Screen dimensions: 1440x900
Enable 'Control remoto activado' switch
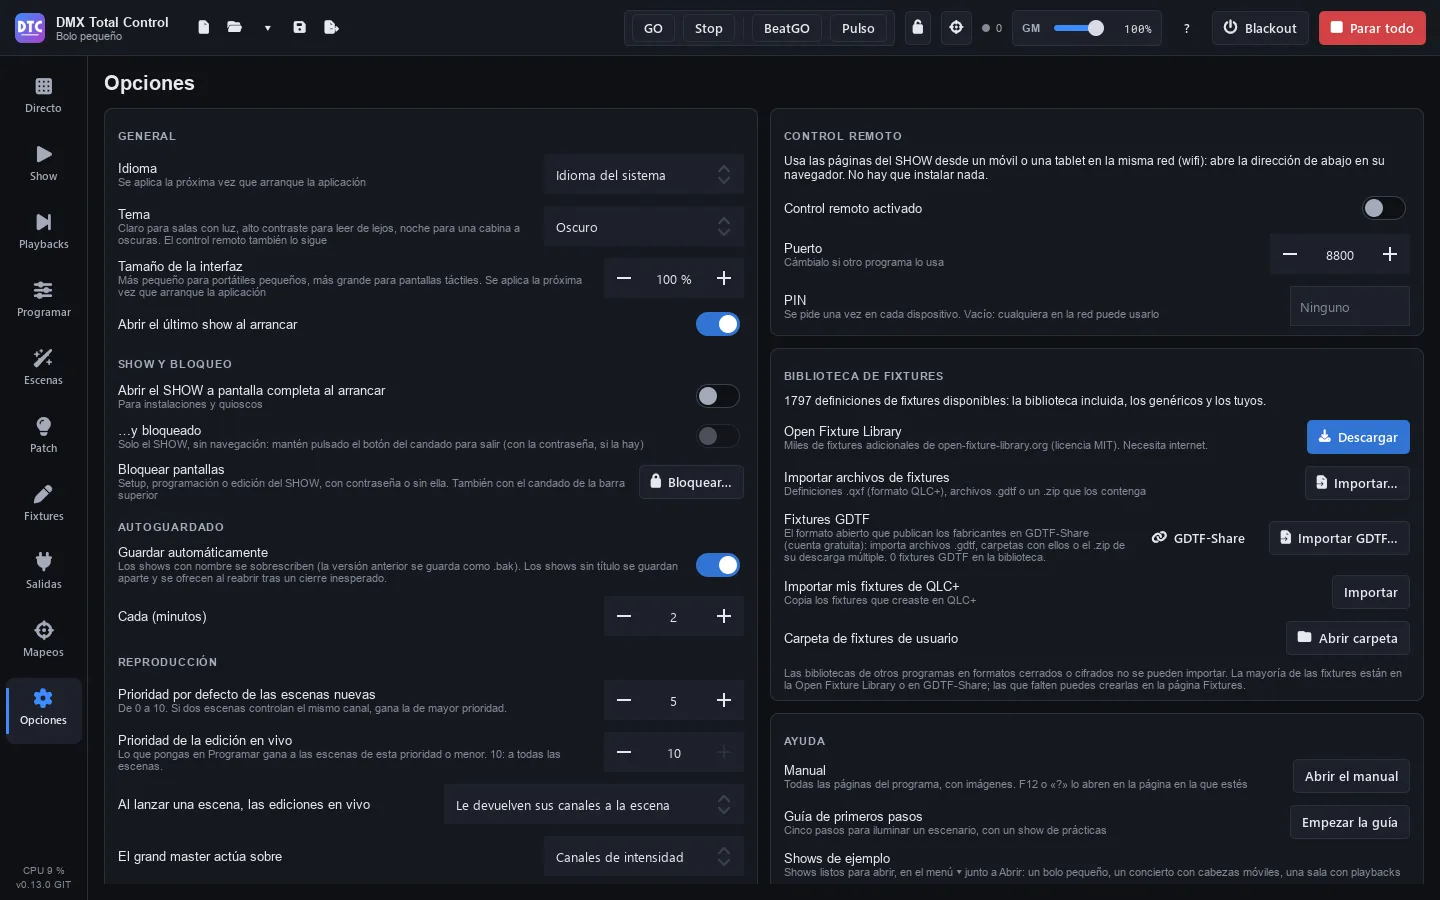click(1384, 208)
